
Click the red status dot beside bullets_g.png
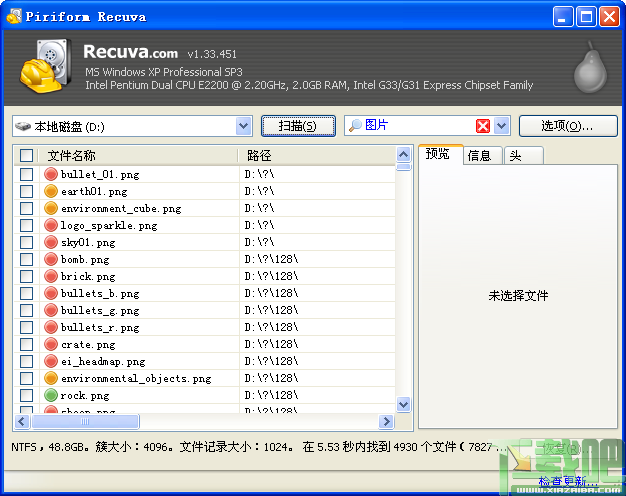[51, 310]
